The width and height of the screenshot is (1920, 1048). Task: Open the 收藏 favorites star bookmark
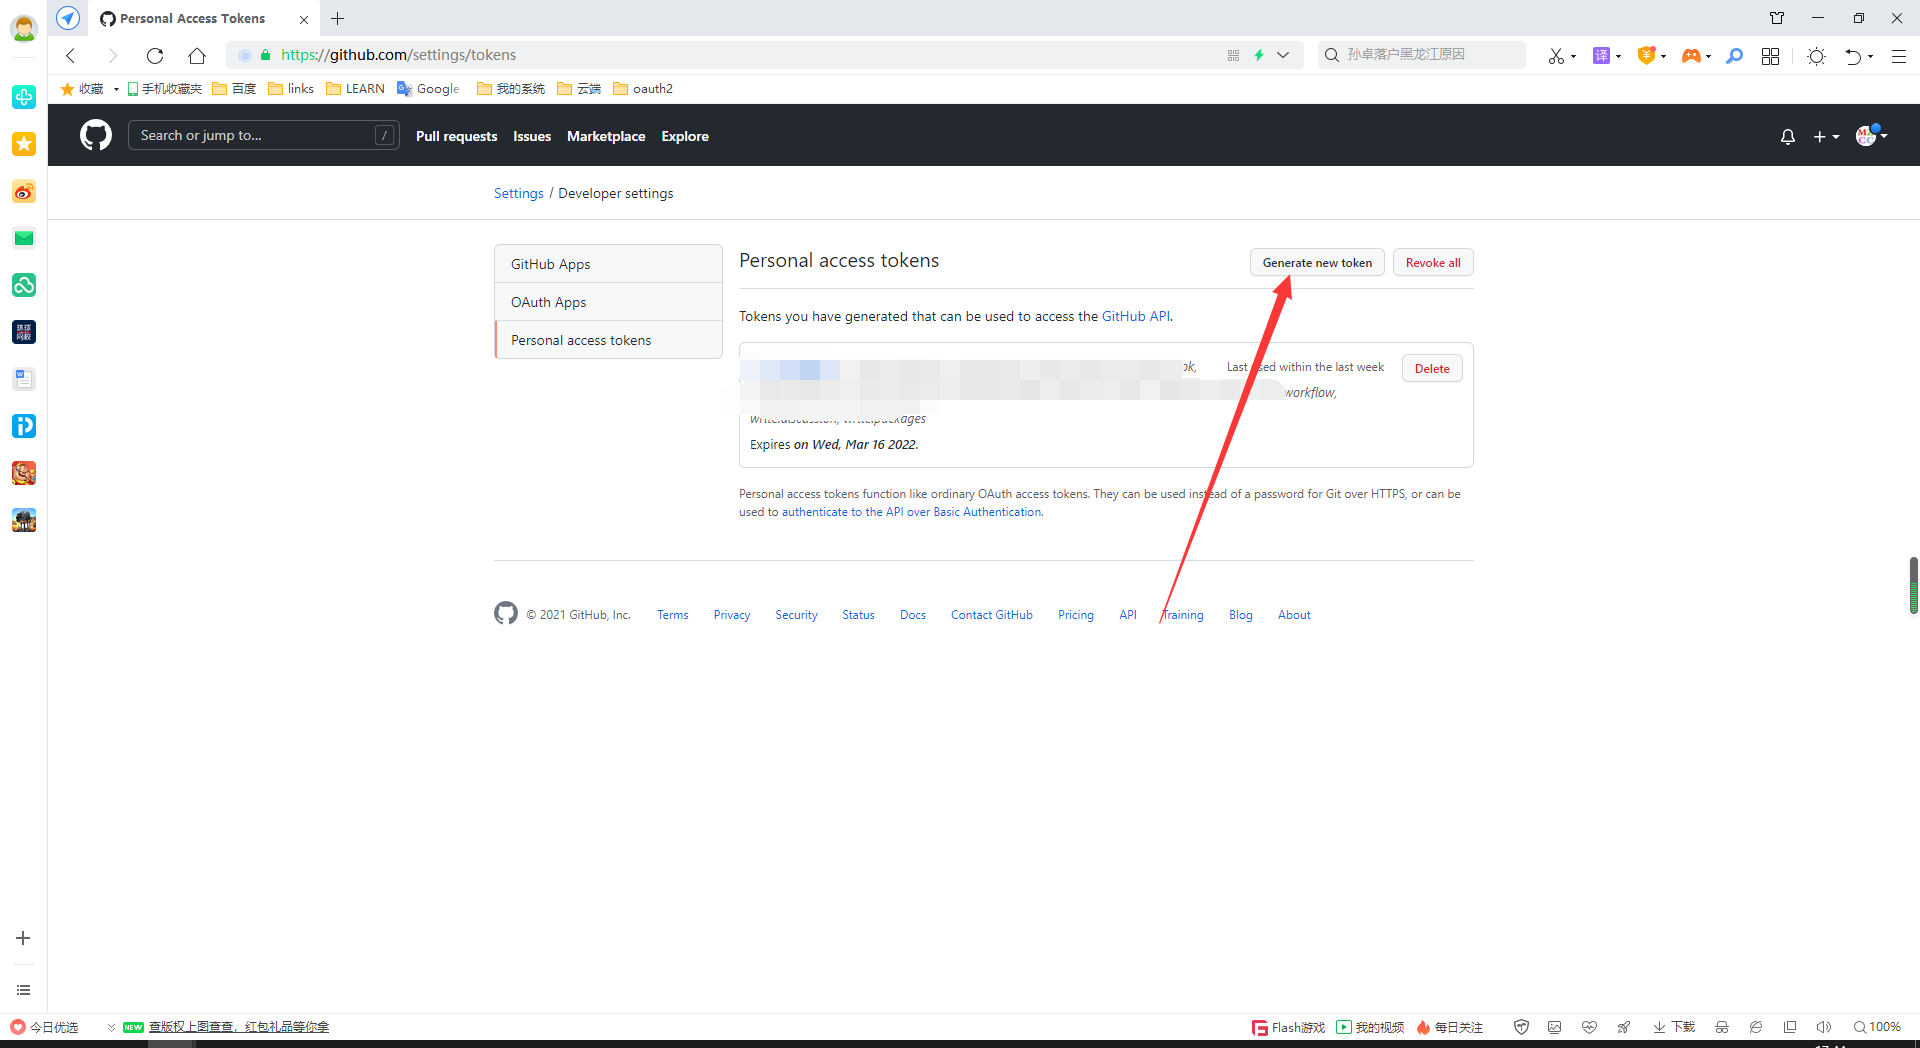tap(82, 89)
